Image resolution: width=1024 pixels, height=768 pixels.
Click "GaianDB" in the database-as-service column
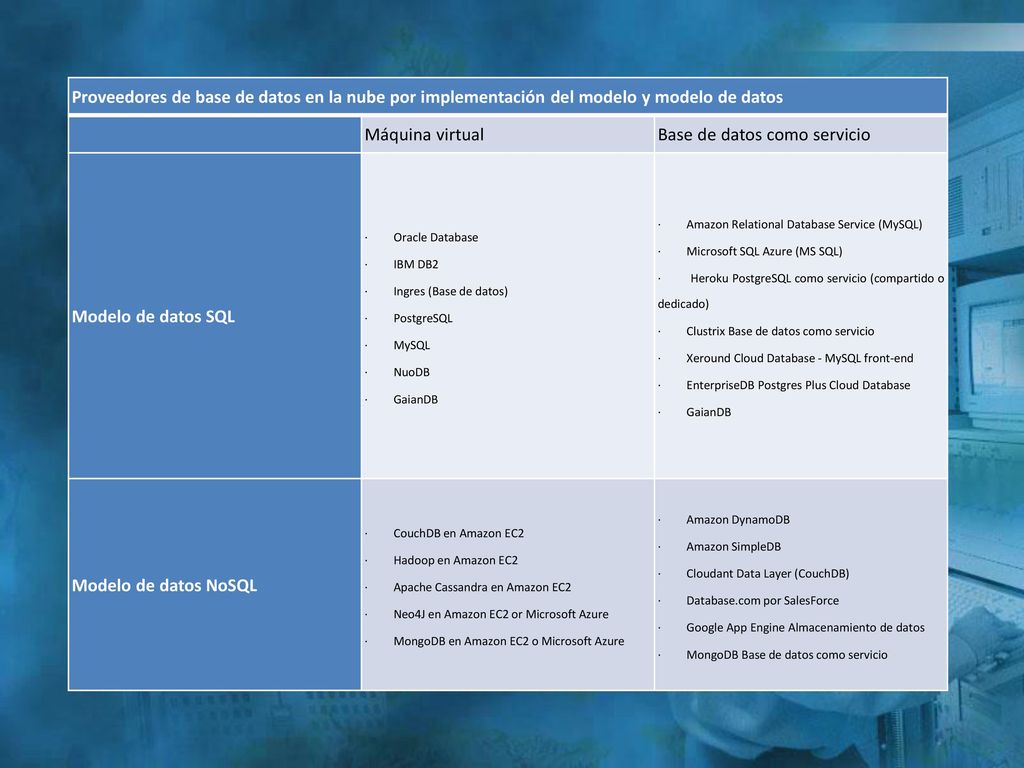click(x=709, y=412)
